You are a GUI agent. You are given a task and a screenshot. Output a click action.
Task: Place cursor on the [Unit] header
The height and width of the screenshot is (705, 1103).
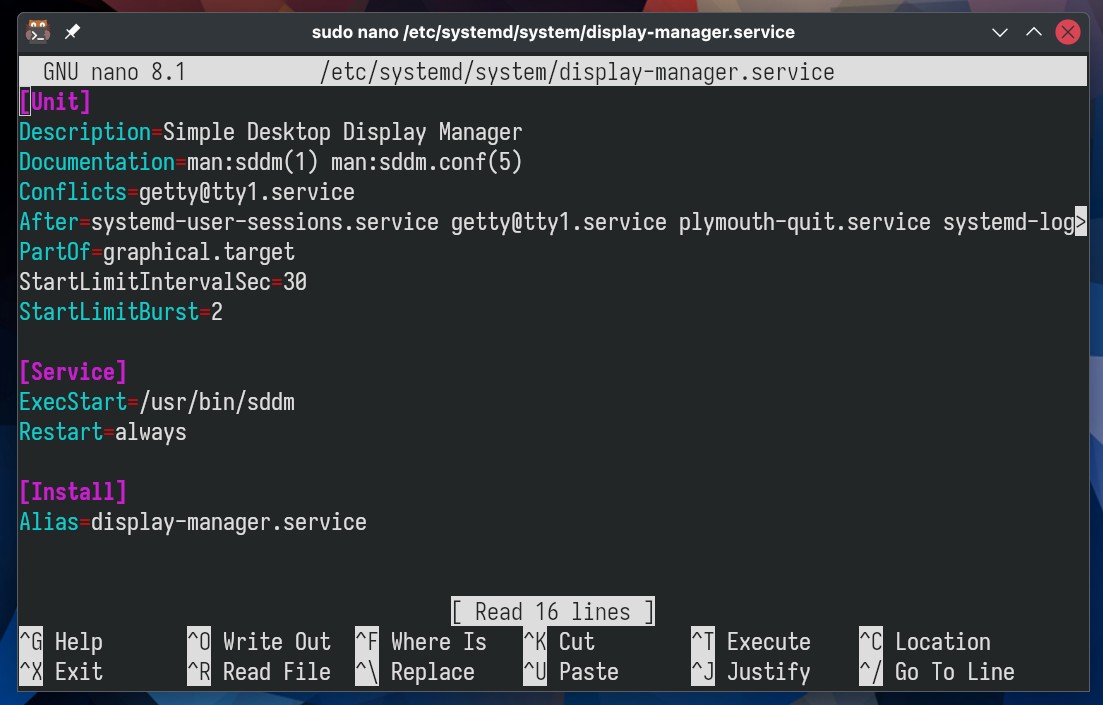(x=55, y=102)
